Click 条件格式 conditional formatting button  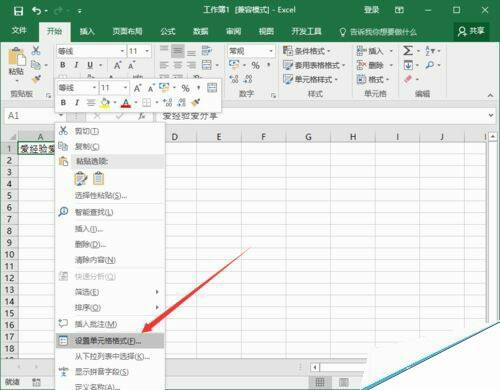coord(307,51)
